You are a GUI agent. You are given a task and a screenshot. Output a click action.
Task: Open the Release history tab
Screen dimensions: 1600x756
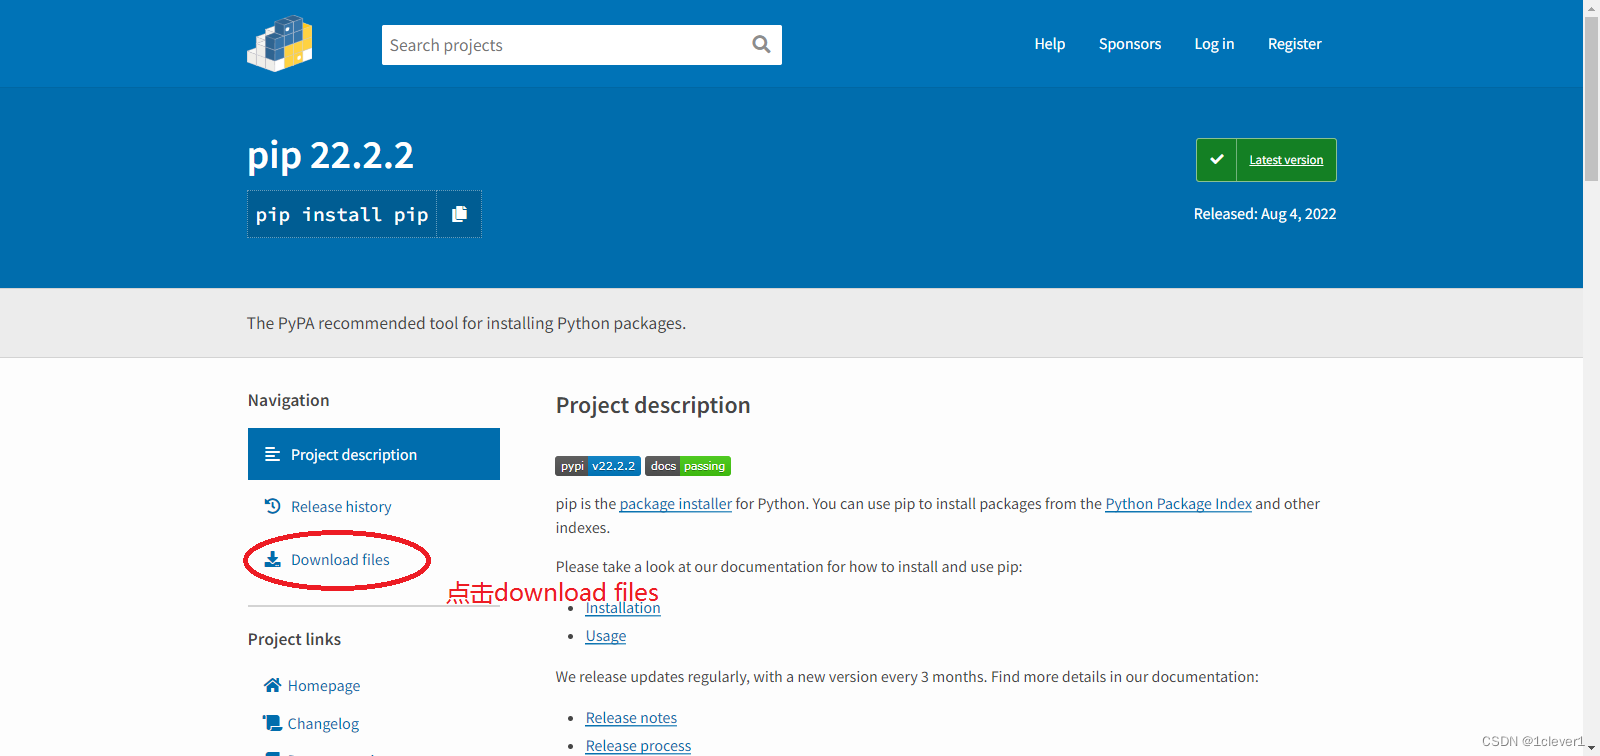(341, 507)
